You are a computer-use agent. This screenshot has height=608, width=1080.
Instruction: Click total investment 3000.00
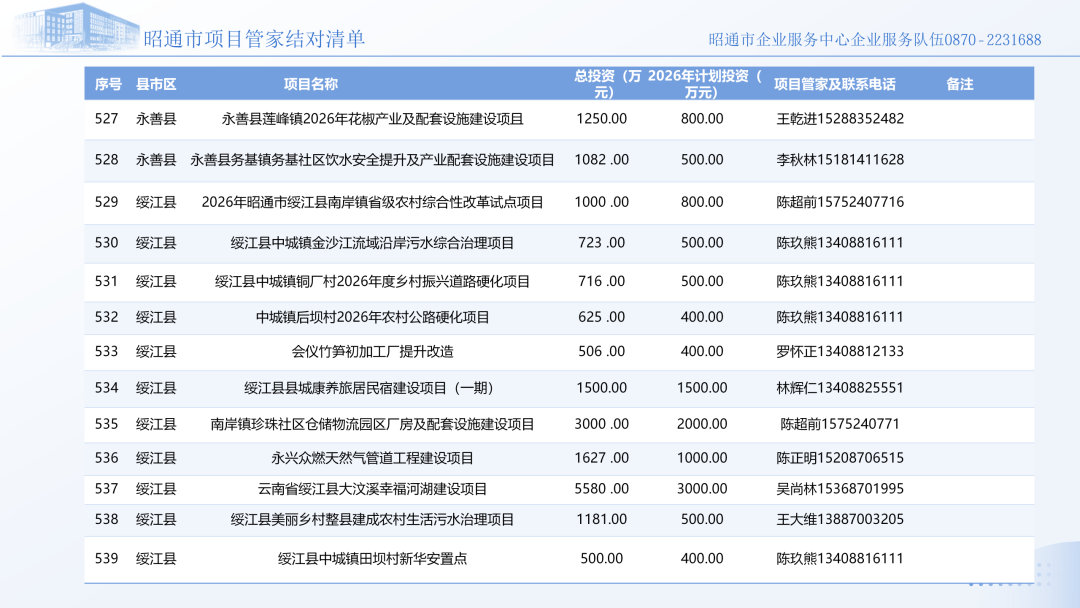pyautogui.click(x=602, y=424)
